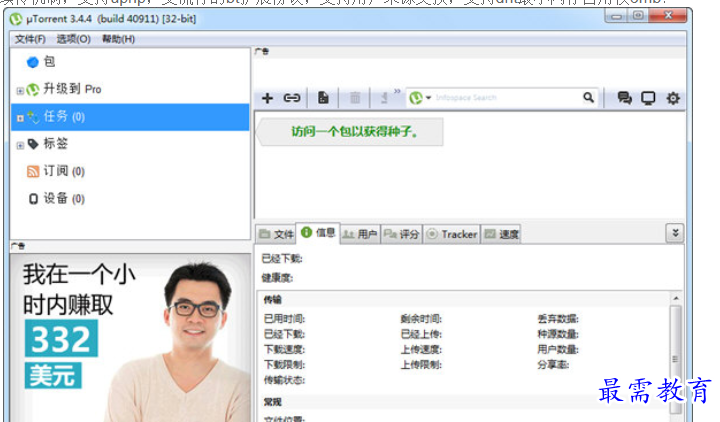Click the blue hexagon icon beside 包
This screenshot has height=422, width=720.
(33, 62)
